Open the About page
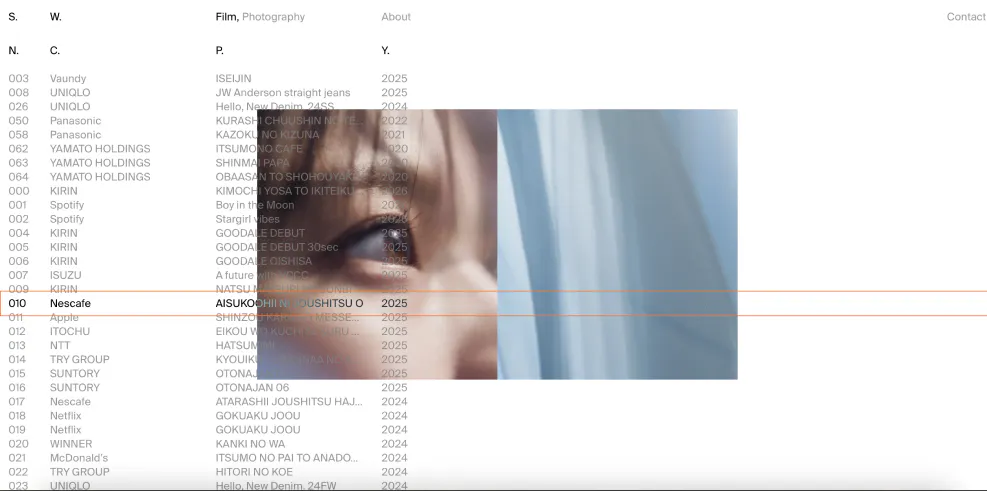Screen dimensions: 987x491 coord(396,17)
